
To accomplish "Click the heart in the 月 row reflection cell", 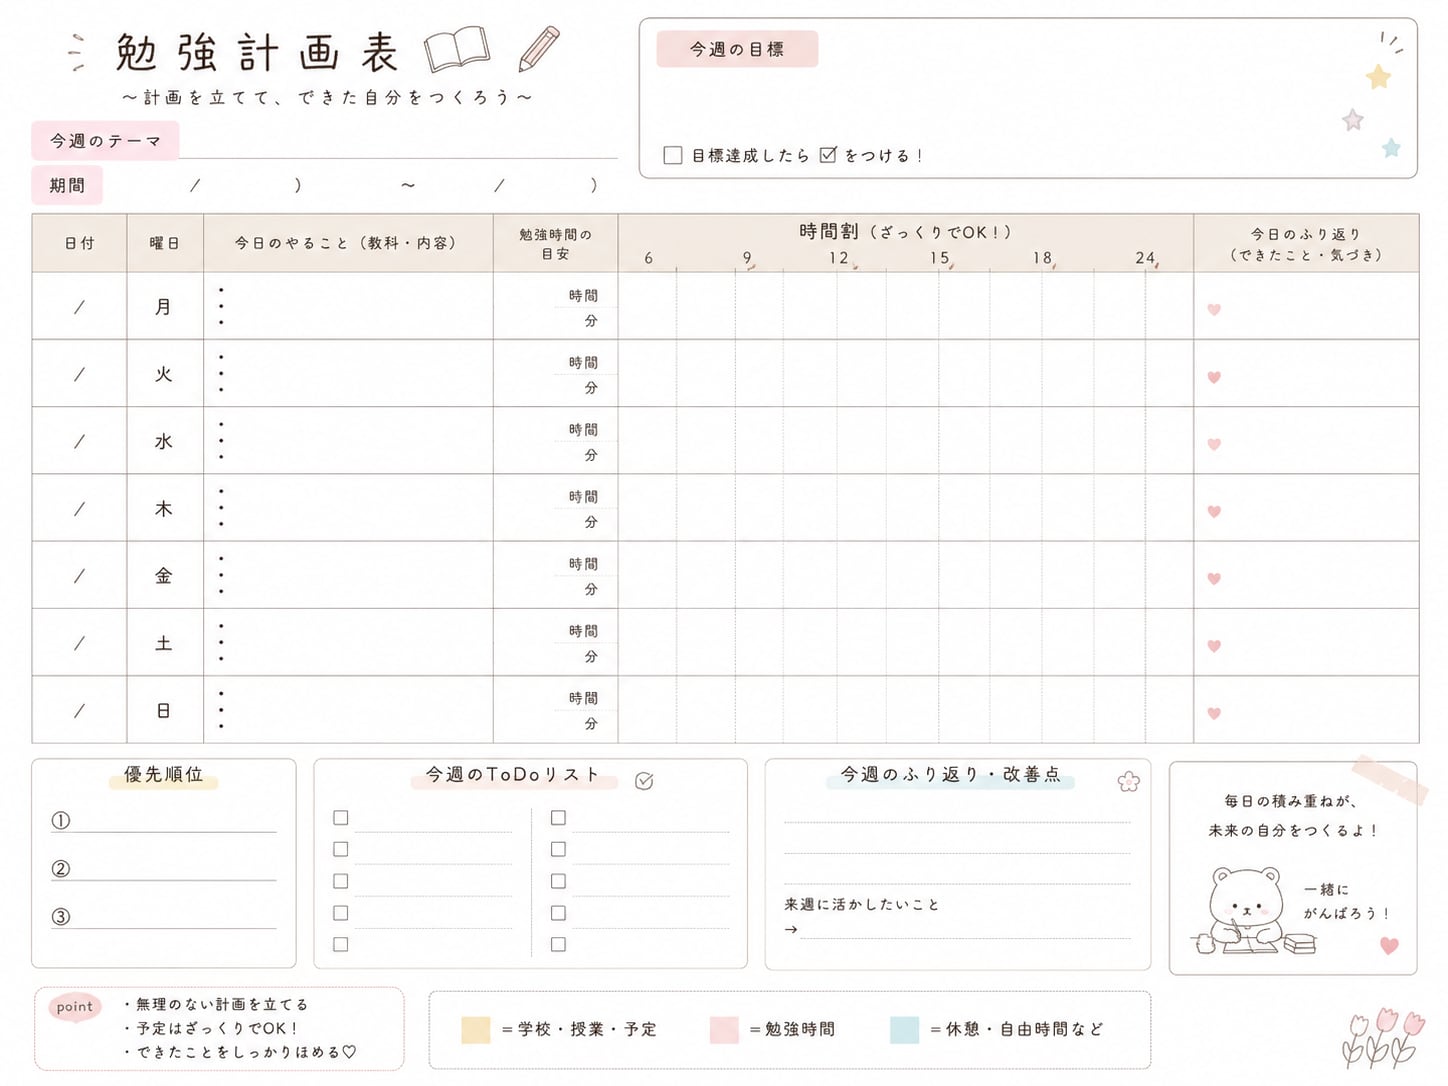I will coord(1214,310).
